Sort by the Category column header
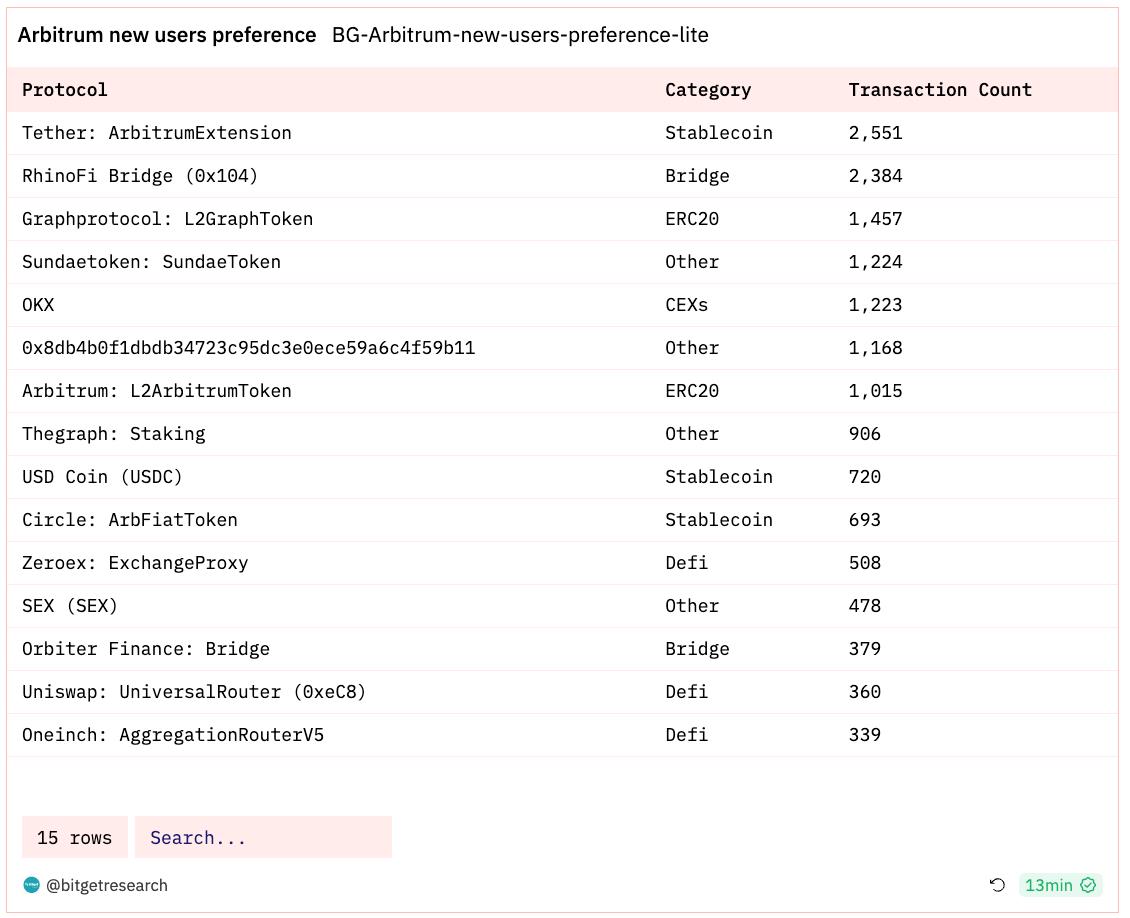This screenshot has width=1130, height=918. point(708,89)
